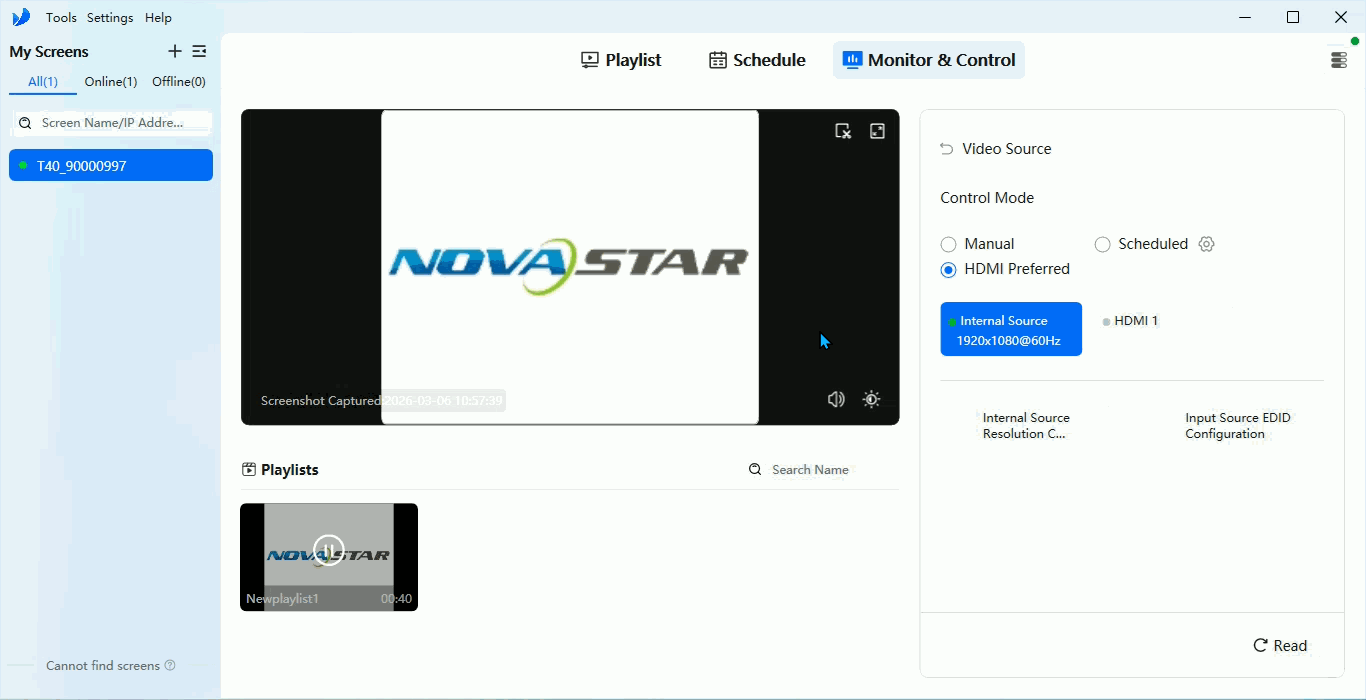Show the Offline(0) screens filter
The height and width of the screenshot is (700, 1366).
(x=179, y=82)
